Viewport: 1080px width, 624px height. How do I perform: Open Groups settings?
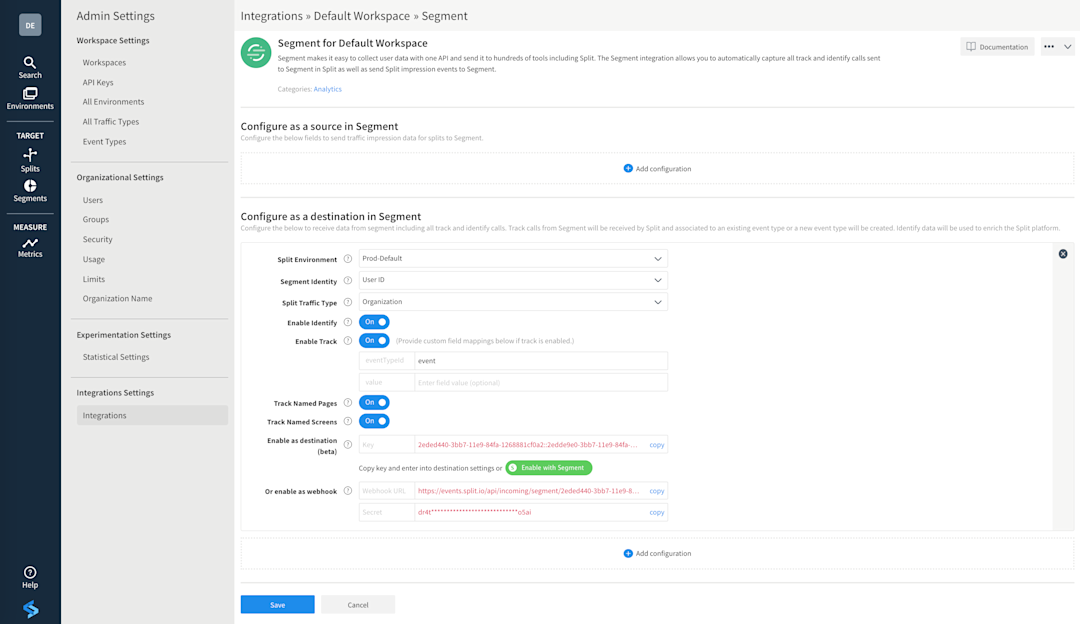click(x=96, y=220)
